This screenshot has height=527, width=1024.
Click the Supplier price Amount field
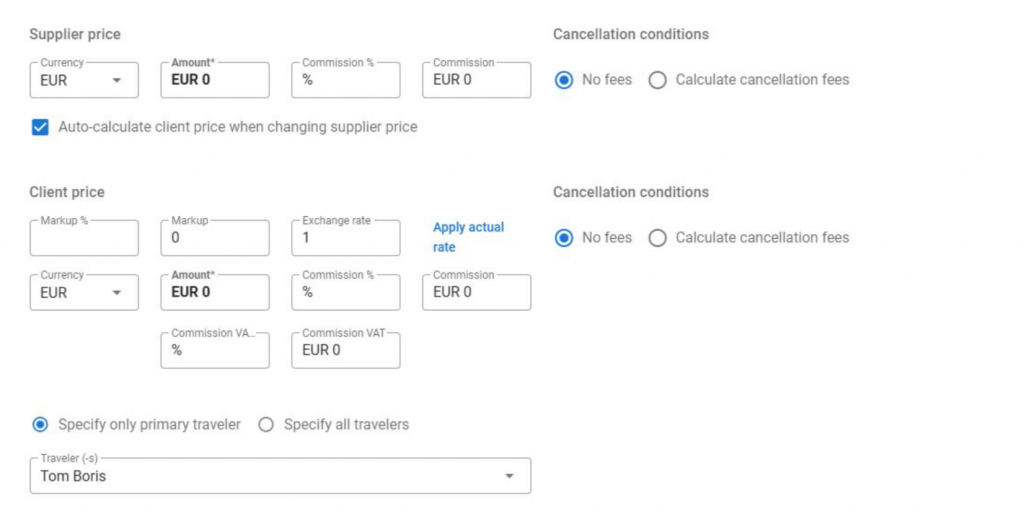(x=215, y=80)
